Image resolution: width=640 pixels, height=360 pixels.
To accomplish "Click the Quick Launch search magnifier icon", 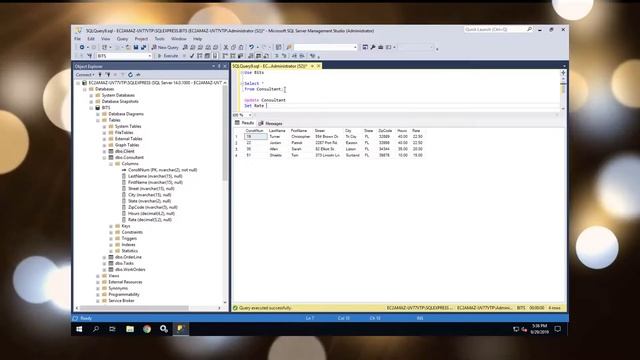I will coord(529,29).
